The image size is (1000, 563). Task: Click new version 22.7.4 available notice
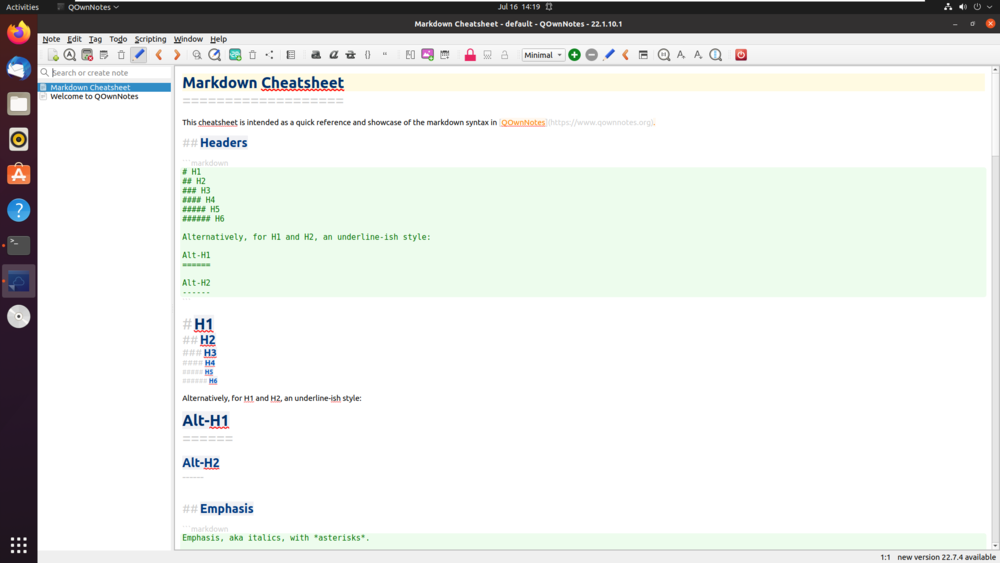(946, 557)
